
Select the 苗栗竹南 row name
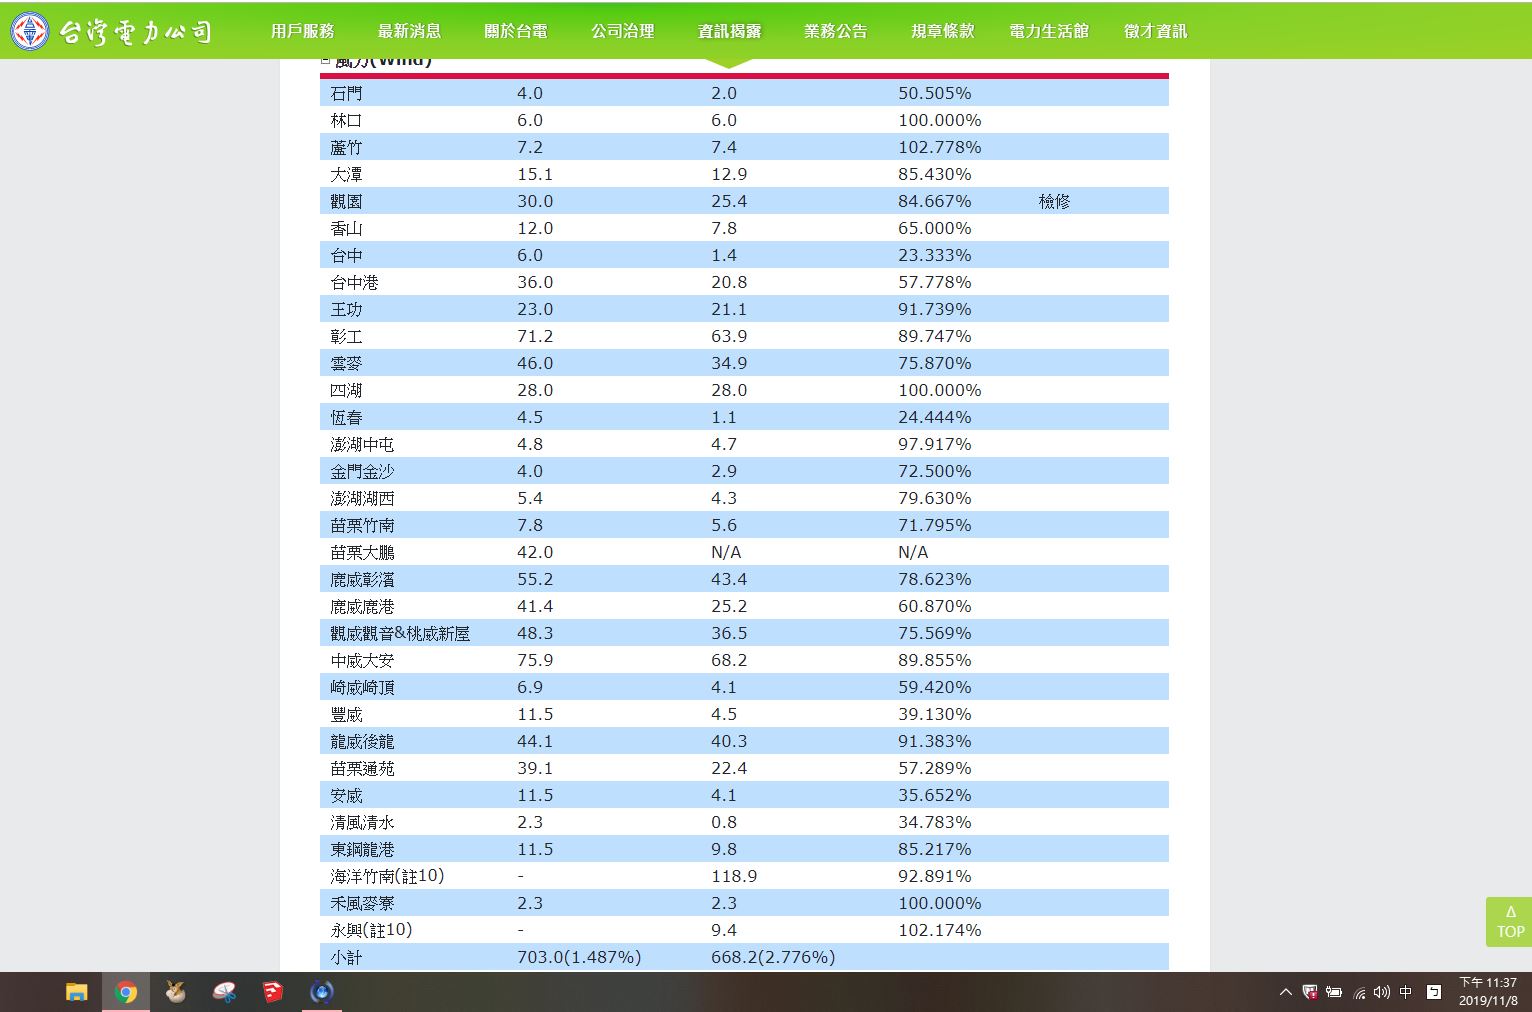click(x=362, y=525)
